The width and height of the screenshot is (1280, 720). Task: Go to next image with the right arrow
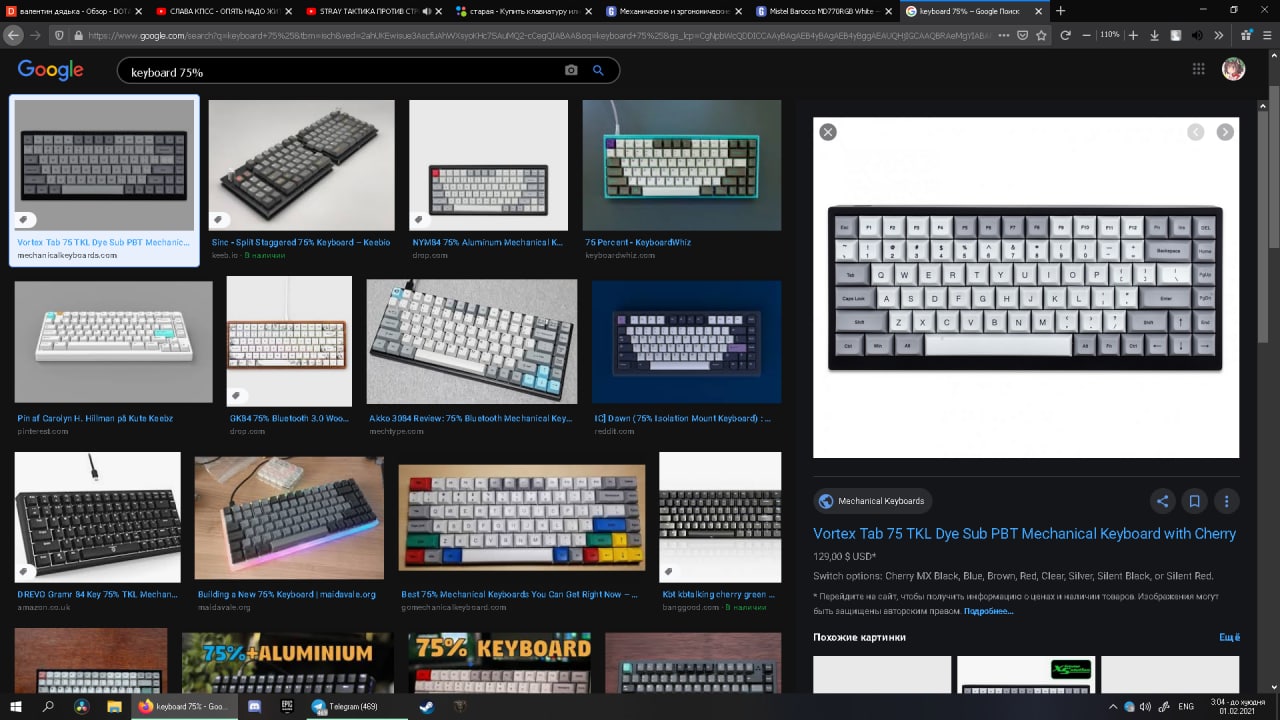[1225, 132]
